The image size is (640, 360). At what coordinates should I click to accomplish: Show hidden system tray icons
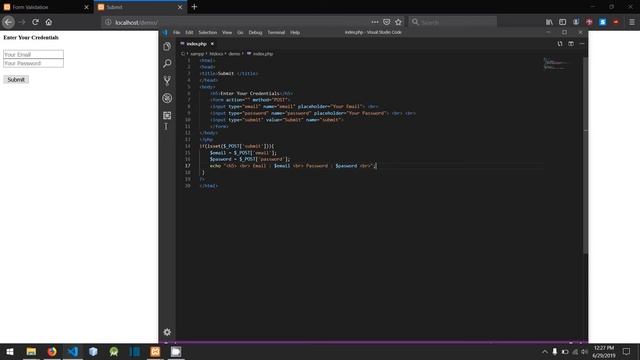coord(544,351)
